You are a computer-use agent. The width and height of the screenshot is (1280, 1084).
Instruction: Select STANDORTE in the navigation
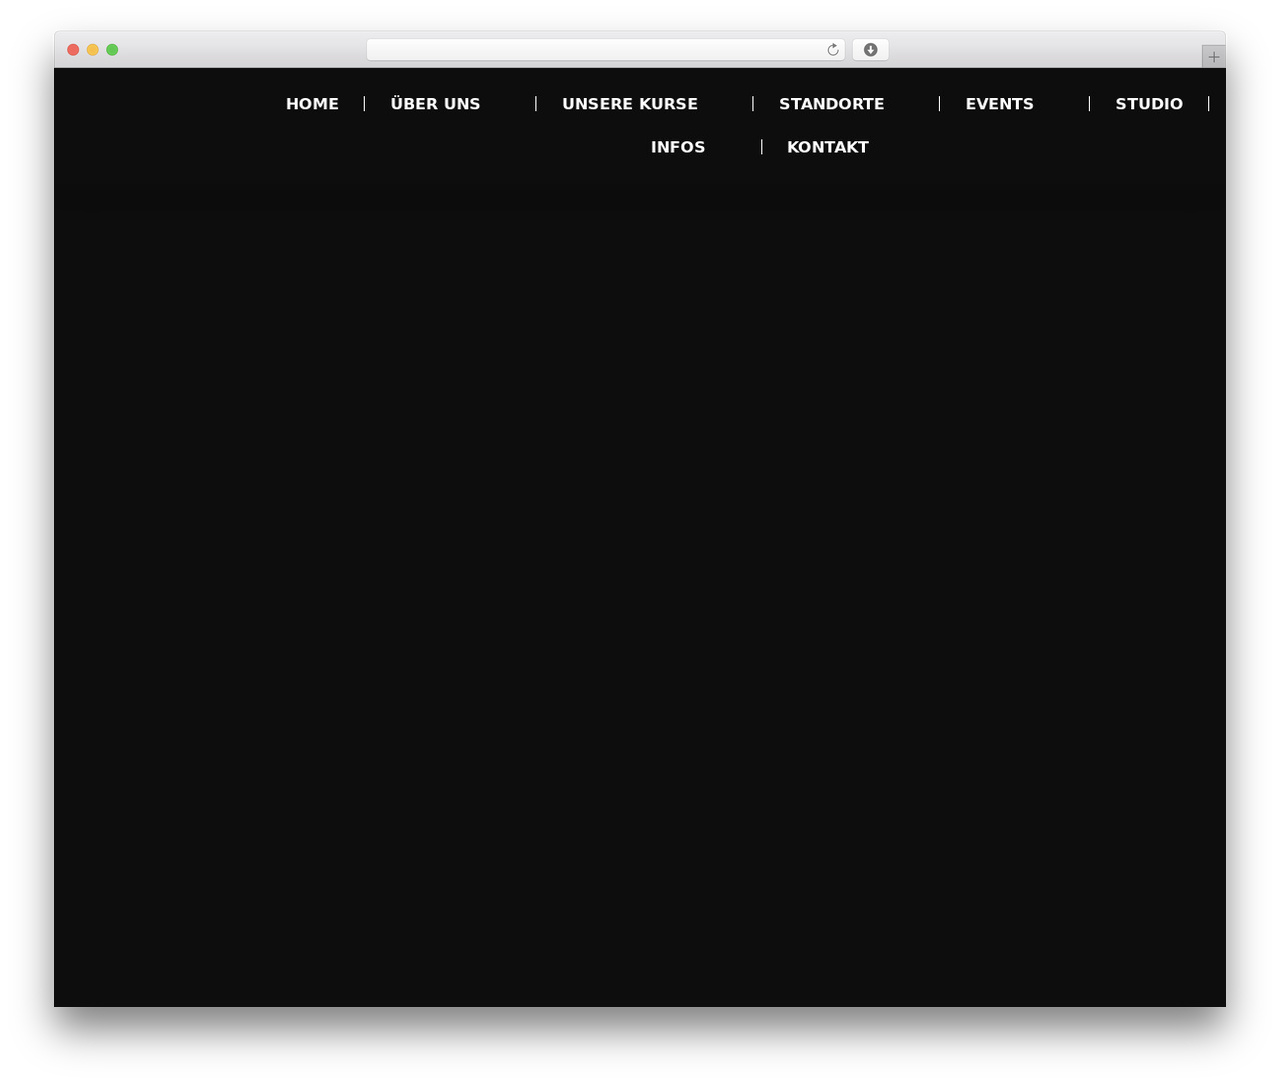(x=831, y=104)
